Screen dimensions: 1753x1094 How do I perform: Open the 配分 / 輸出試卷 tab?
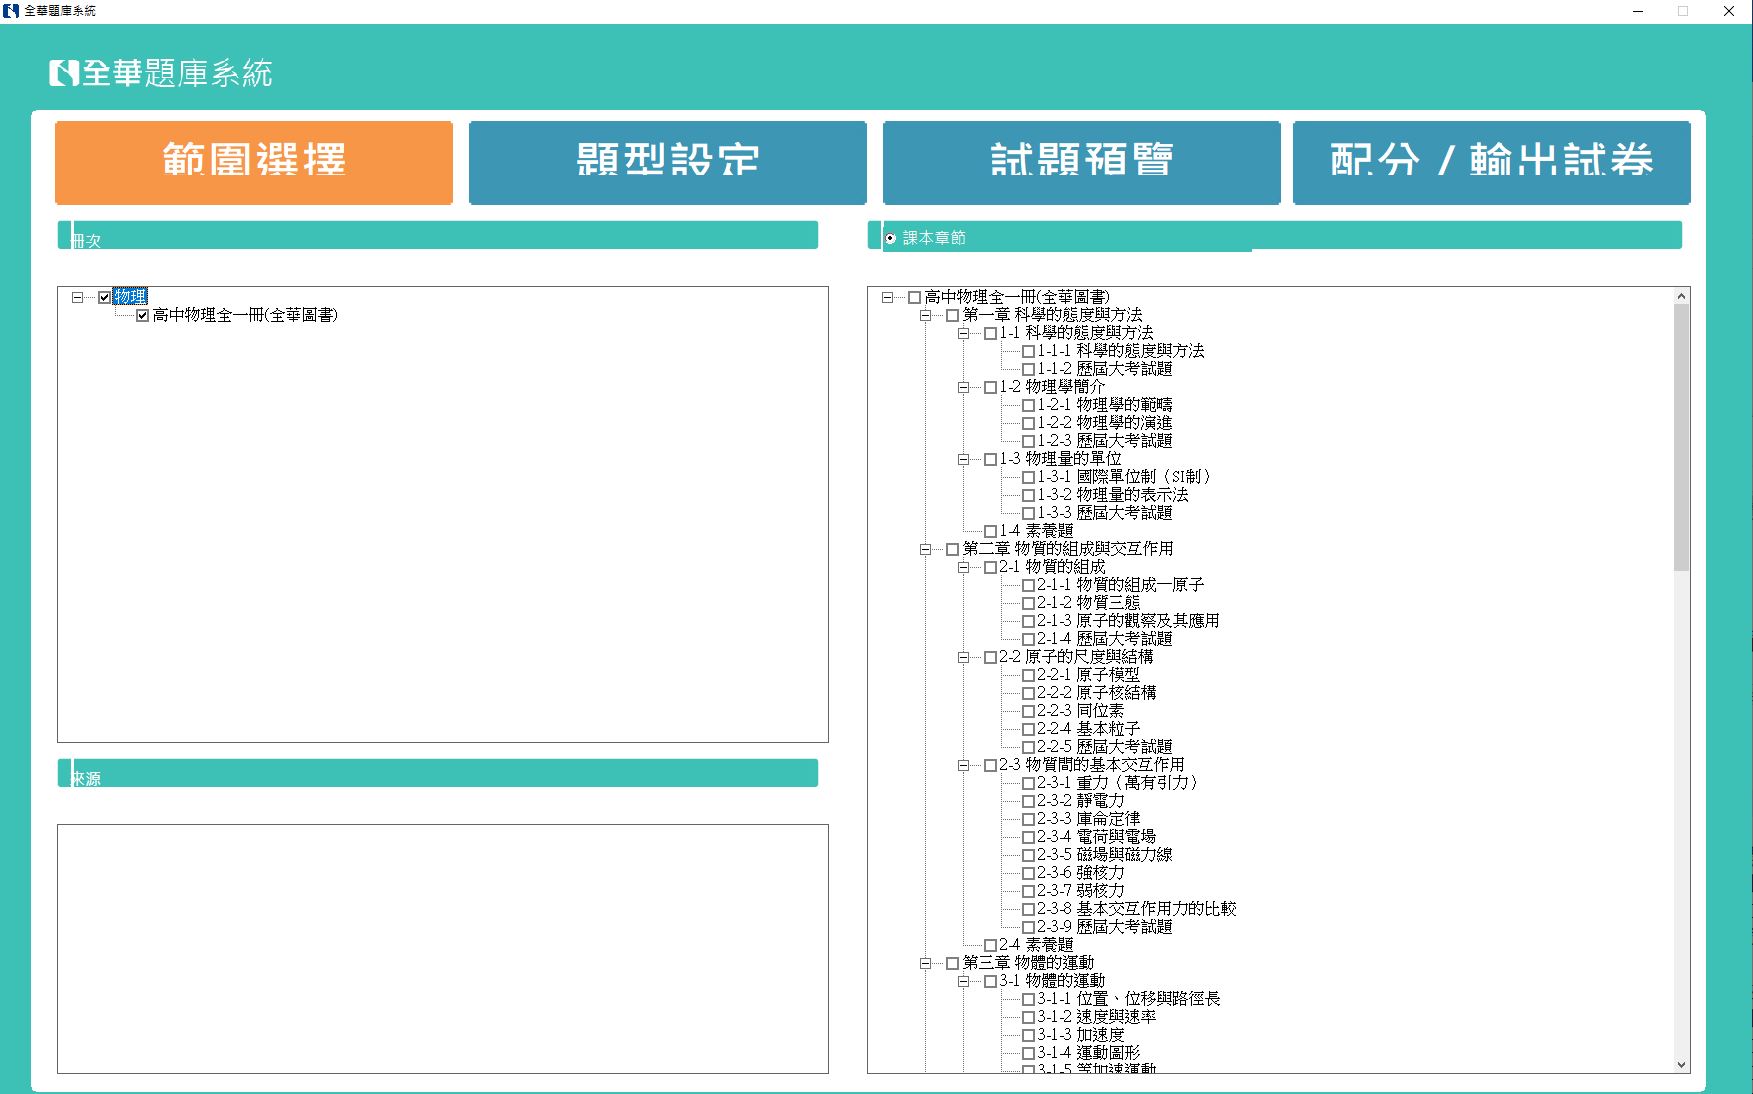[x=1491, y=162]
